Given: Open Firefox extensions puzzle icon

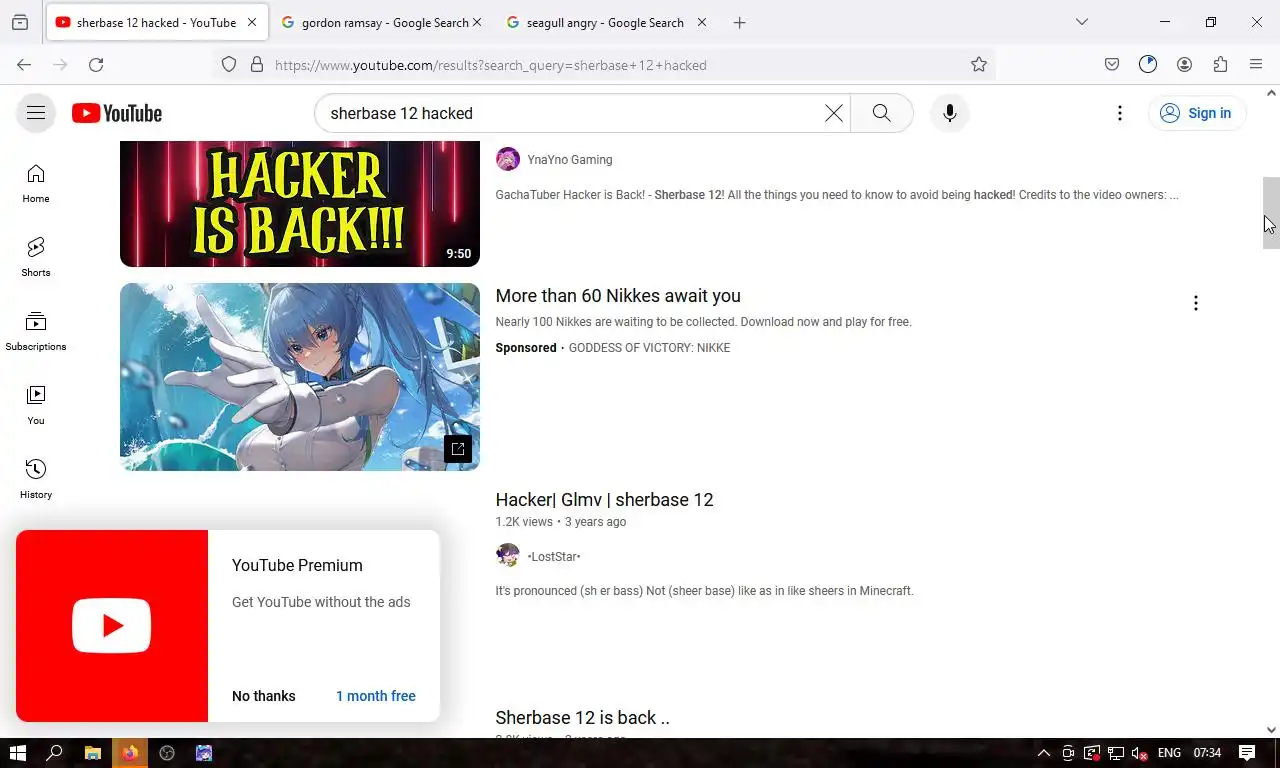Looking at the screenshot, I should click(x=1220, y=65).
